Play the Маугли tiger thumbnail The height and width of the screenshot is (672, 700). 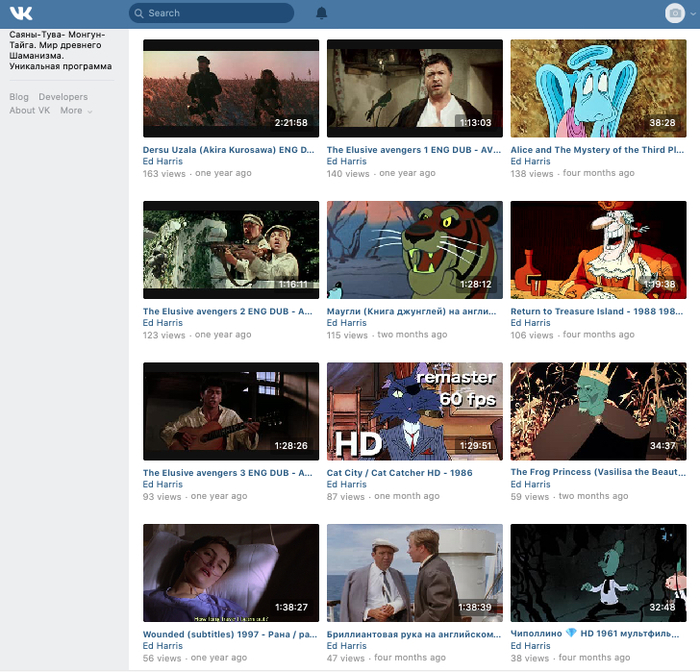(x=415, y=250)
